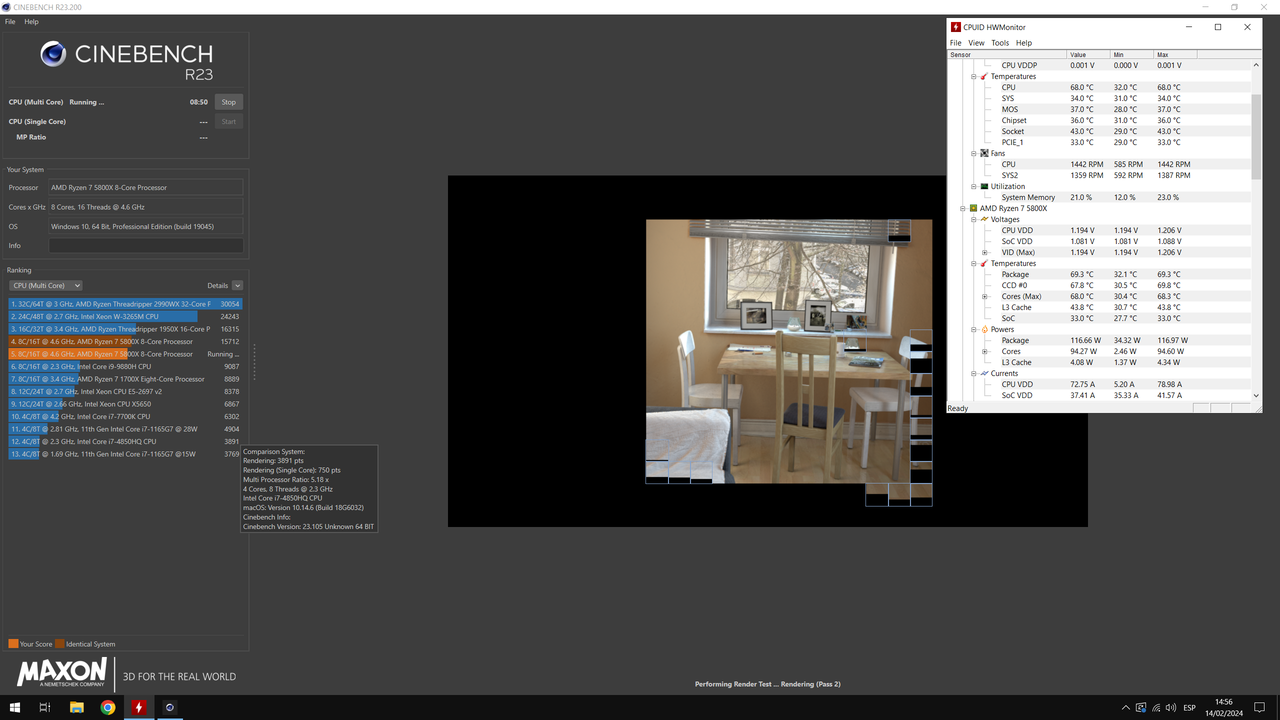Click the HWMonitor scrollbar down arrow
The width and height of the screenshot is (1280, 720).
tap(1257, 396)
